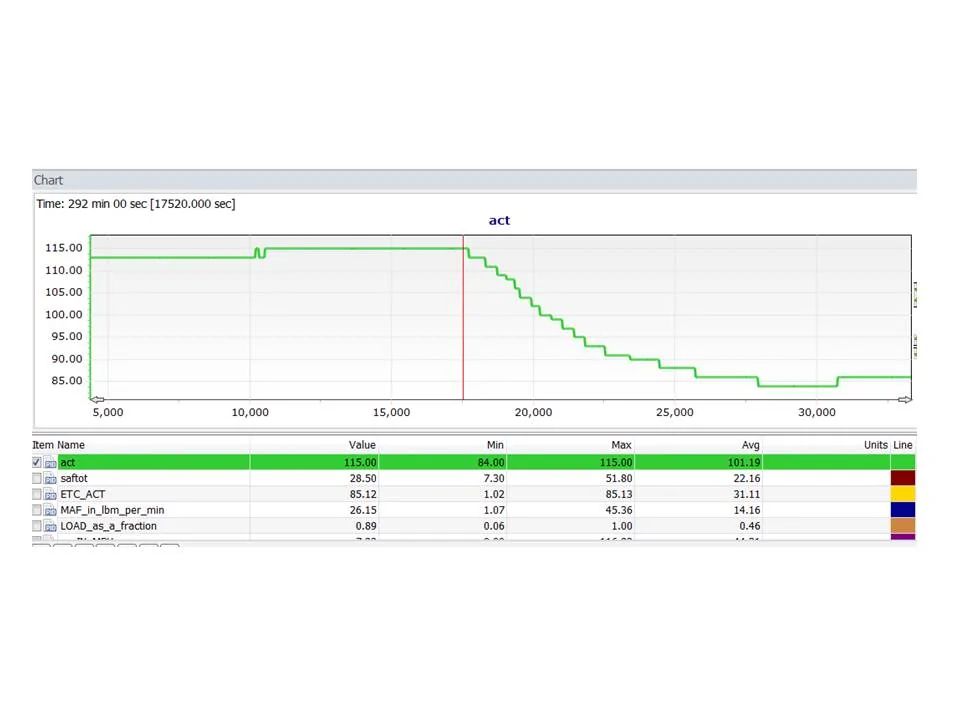The image size is (960, 720).
Task: Click the 100.00 y-axis label
Action: (64, 315)
